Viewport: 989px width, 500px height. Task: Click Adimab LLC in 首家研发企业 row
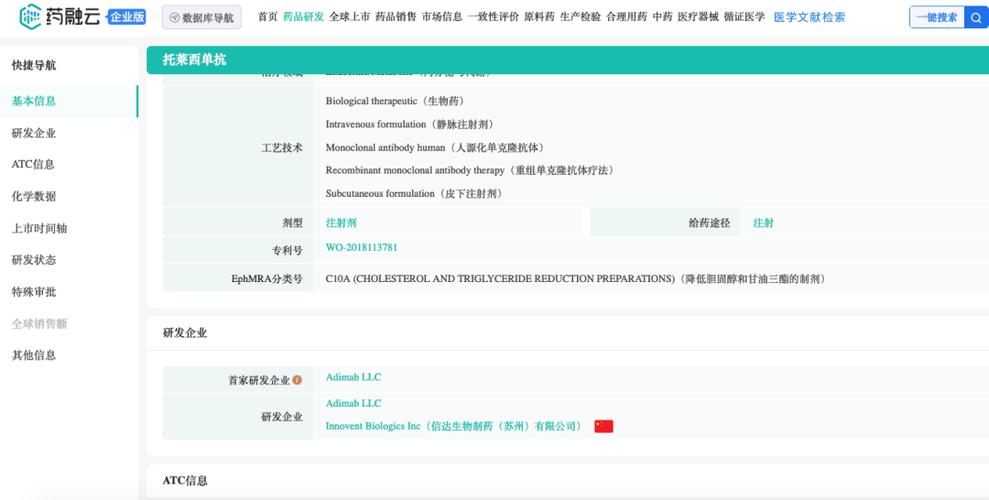(353, 377)
